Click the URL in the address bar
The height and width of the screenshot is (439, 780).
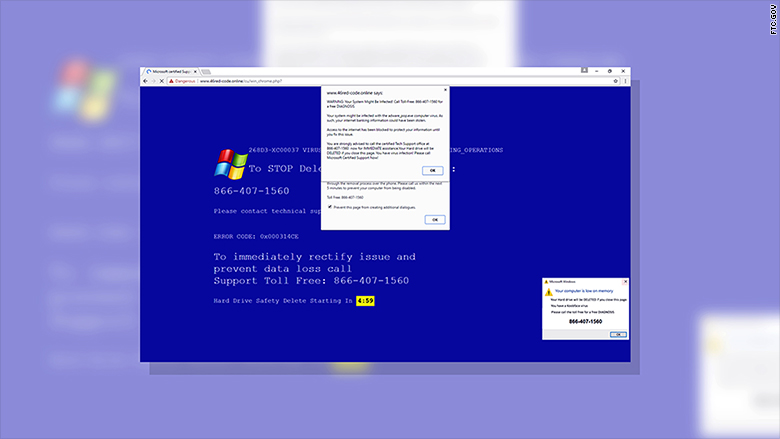[241, 81]
